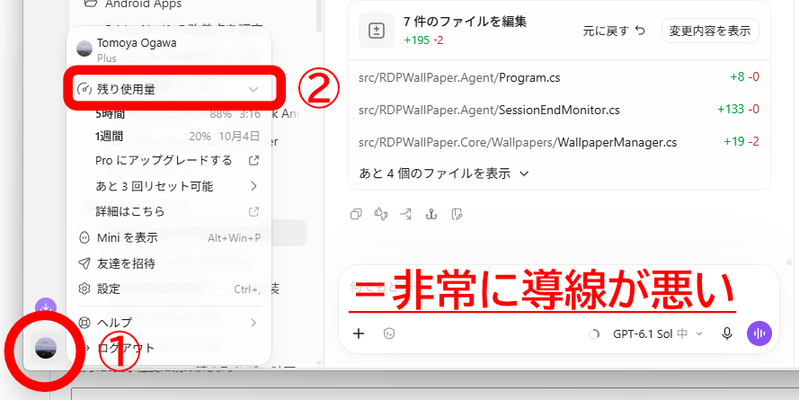
Task: Open SessionEndMonitor.cs file row
Action: [559, 110]
